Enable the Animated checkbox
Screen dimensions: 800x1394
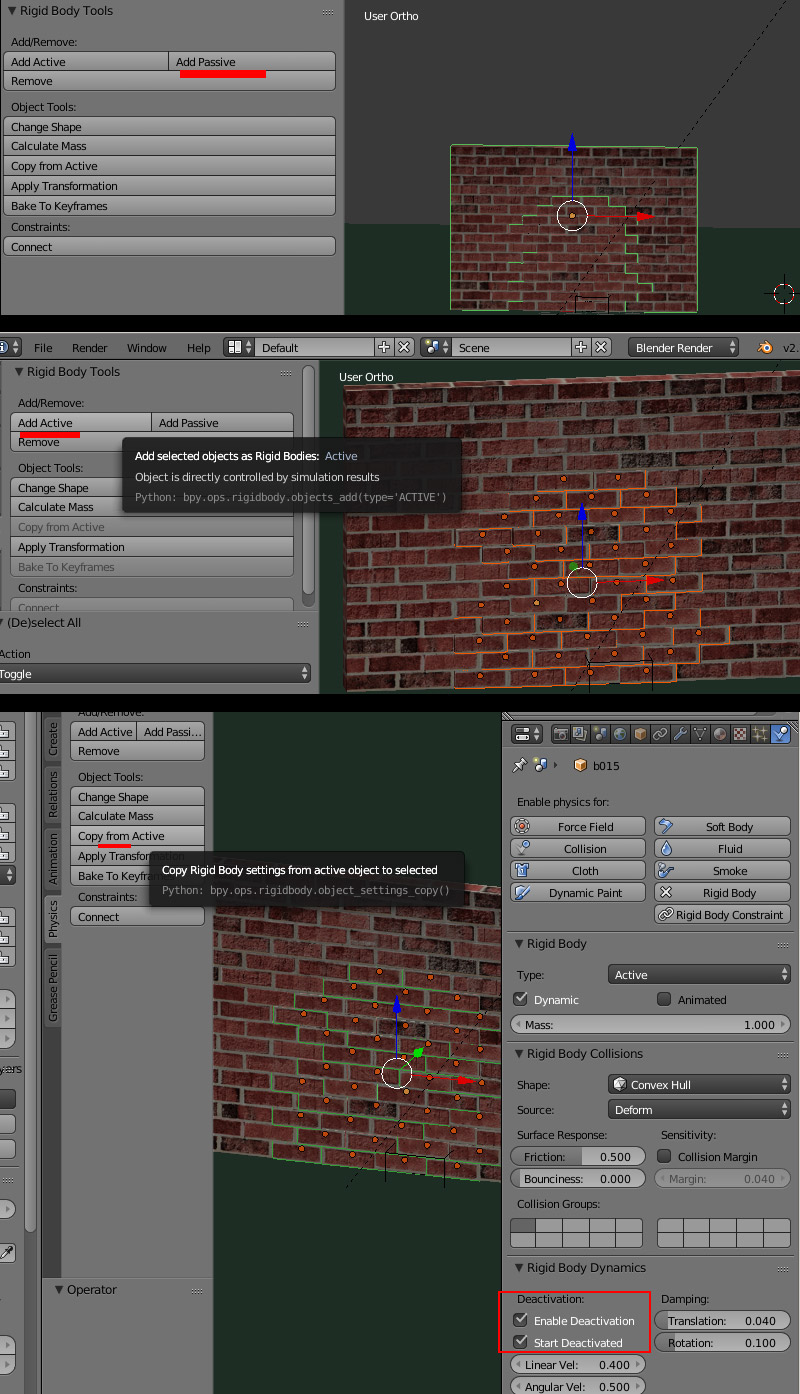click(664, 999)
